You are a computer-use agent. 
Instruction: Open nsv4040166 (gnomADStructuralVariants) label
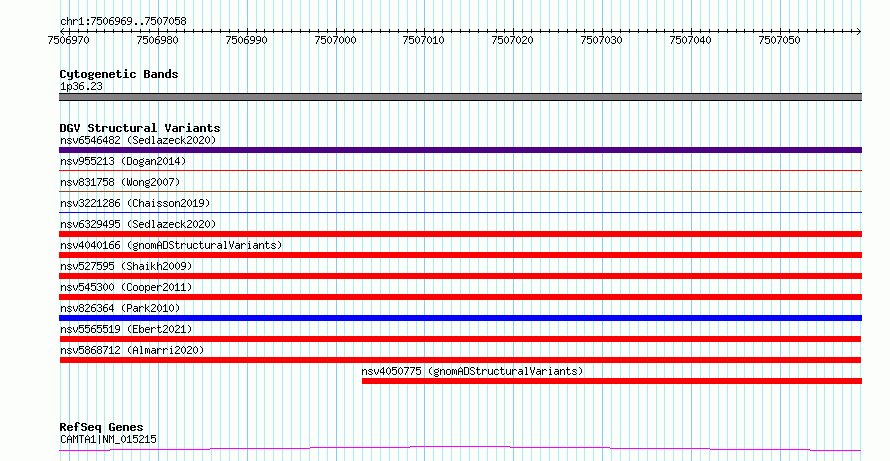point(171,245)
